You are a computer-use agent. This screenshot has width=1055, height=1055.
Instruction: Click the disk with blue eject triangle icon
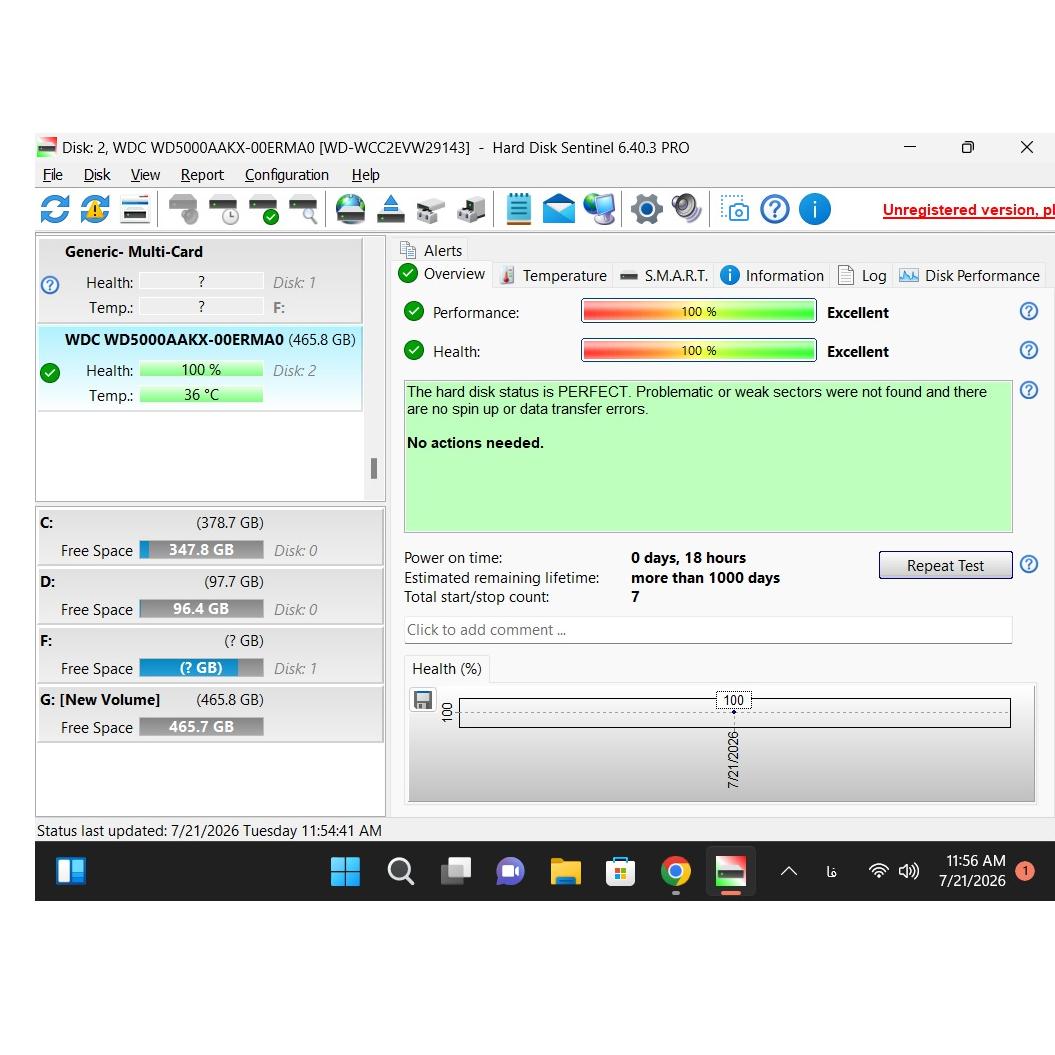pos(391,209)
